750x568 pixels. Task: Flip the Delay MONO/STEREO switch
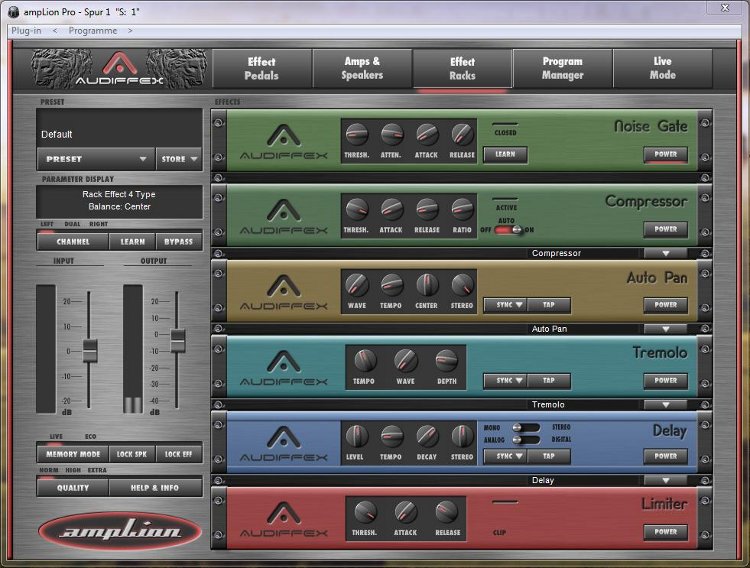tap(526, 427)
